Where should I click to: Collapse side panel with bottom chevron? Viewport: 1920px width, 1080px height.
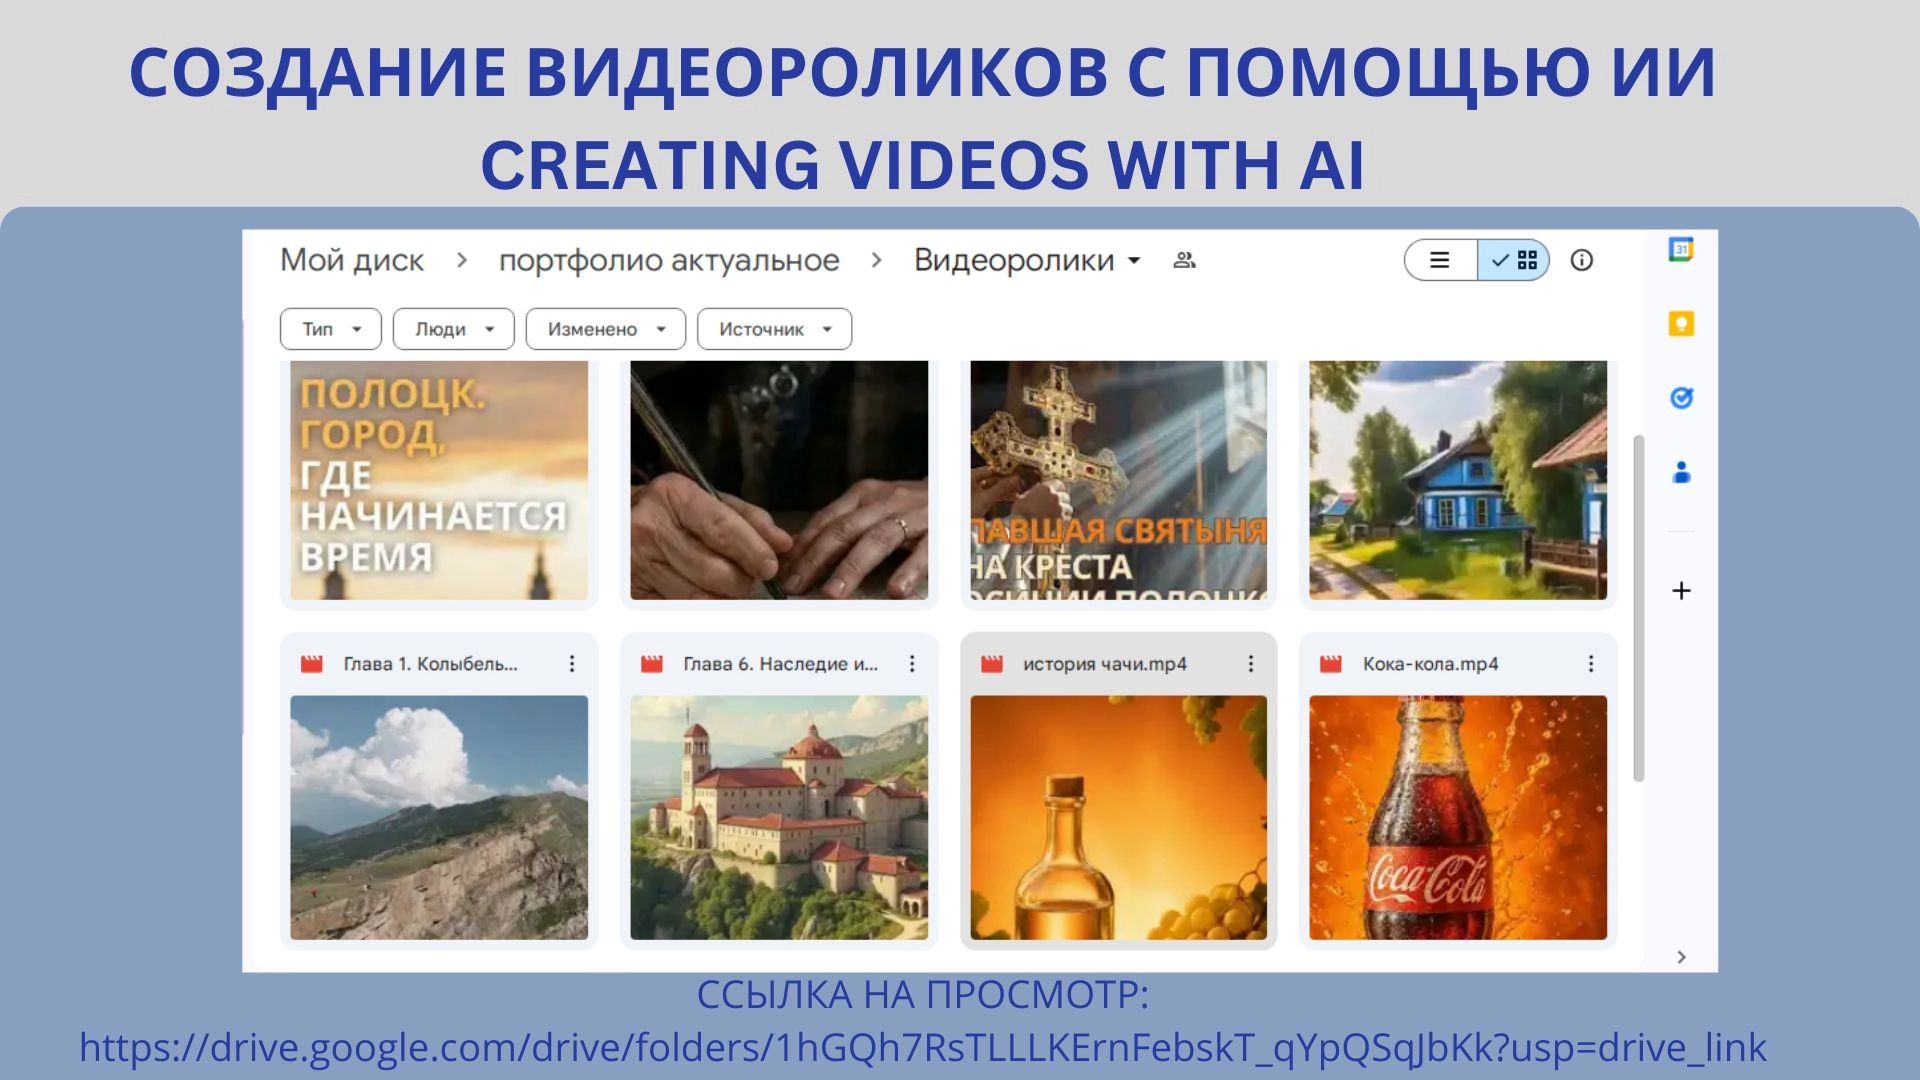click(1681, 957)
